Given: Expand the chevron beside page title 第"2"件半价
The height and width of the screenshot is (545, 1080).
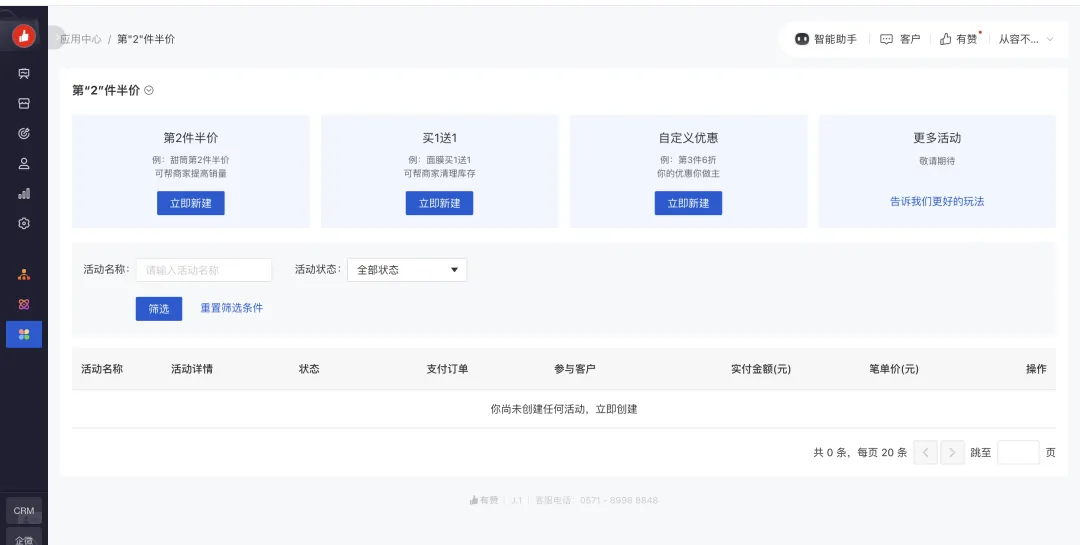Looking at the screenshot, I should pos(149,91).
